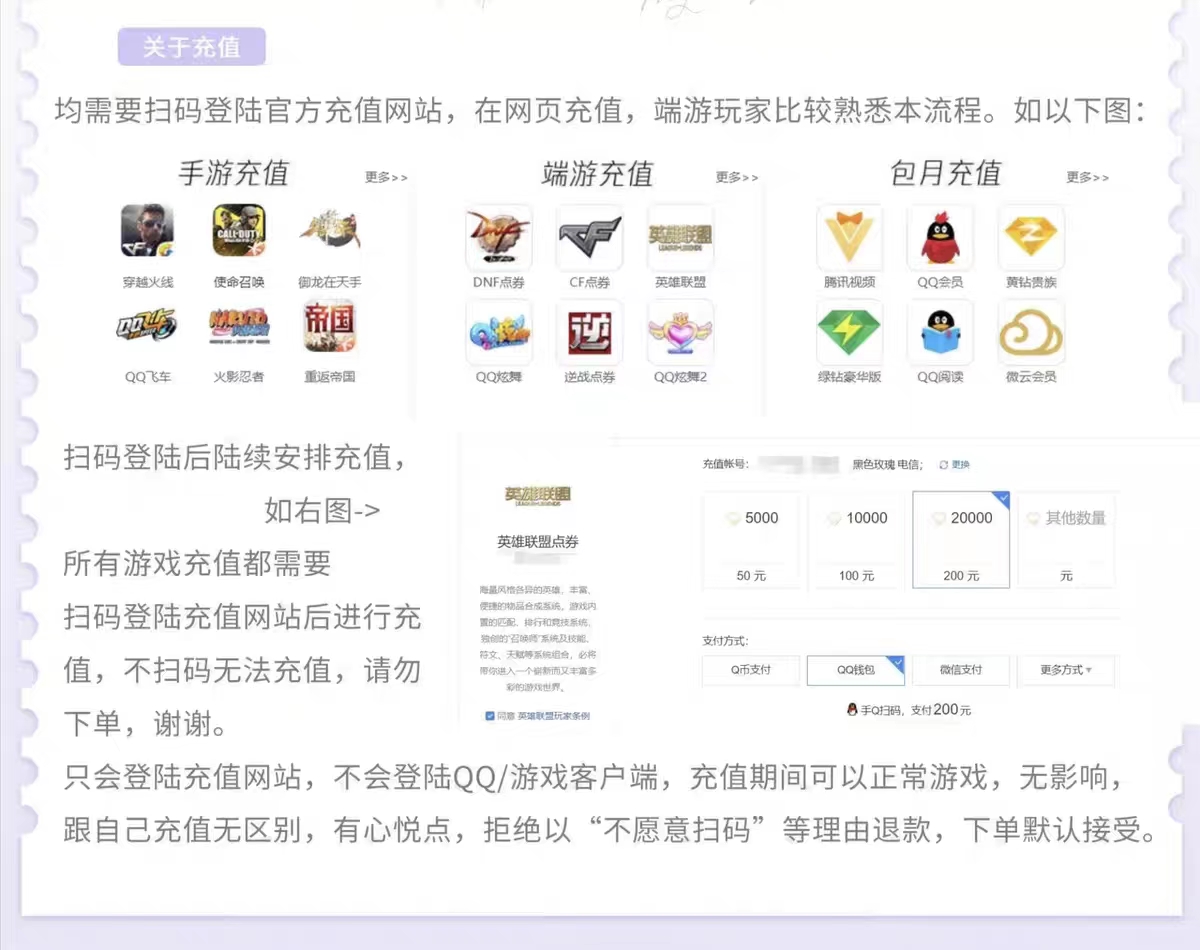Select the 20000 points for 200 元 option
Viewport: 1200px width, 950px height.
pos(961,540)
